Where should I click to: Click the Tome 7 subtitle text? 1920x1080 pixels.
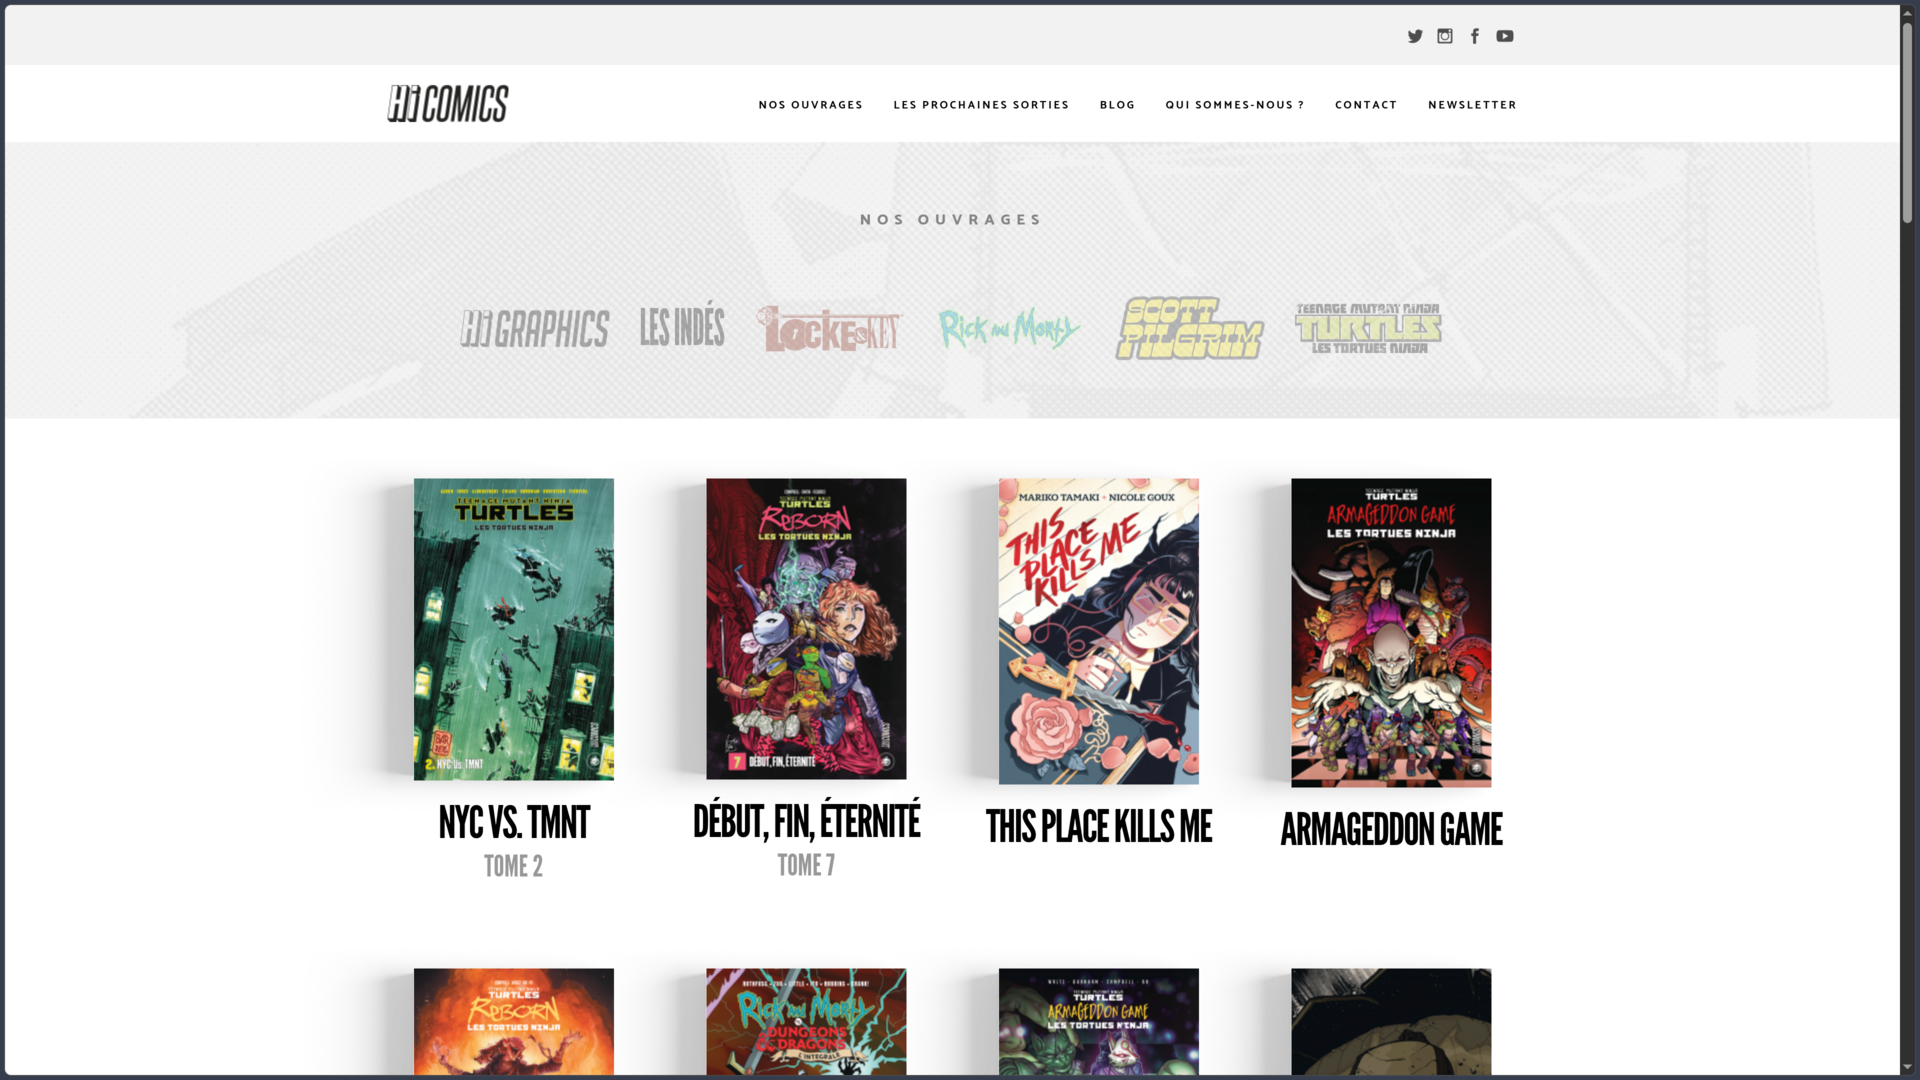pyautogui.click(x=806, y=865)
